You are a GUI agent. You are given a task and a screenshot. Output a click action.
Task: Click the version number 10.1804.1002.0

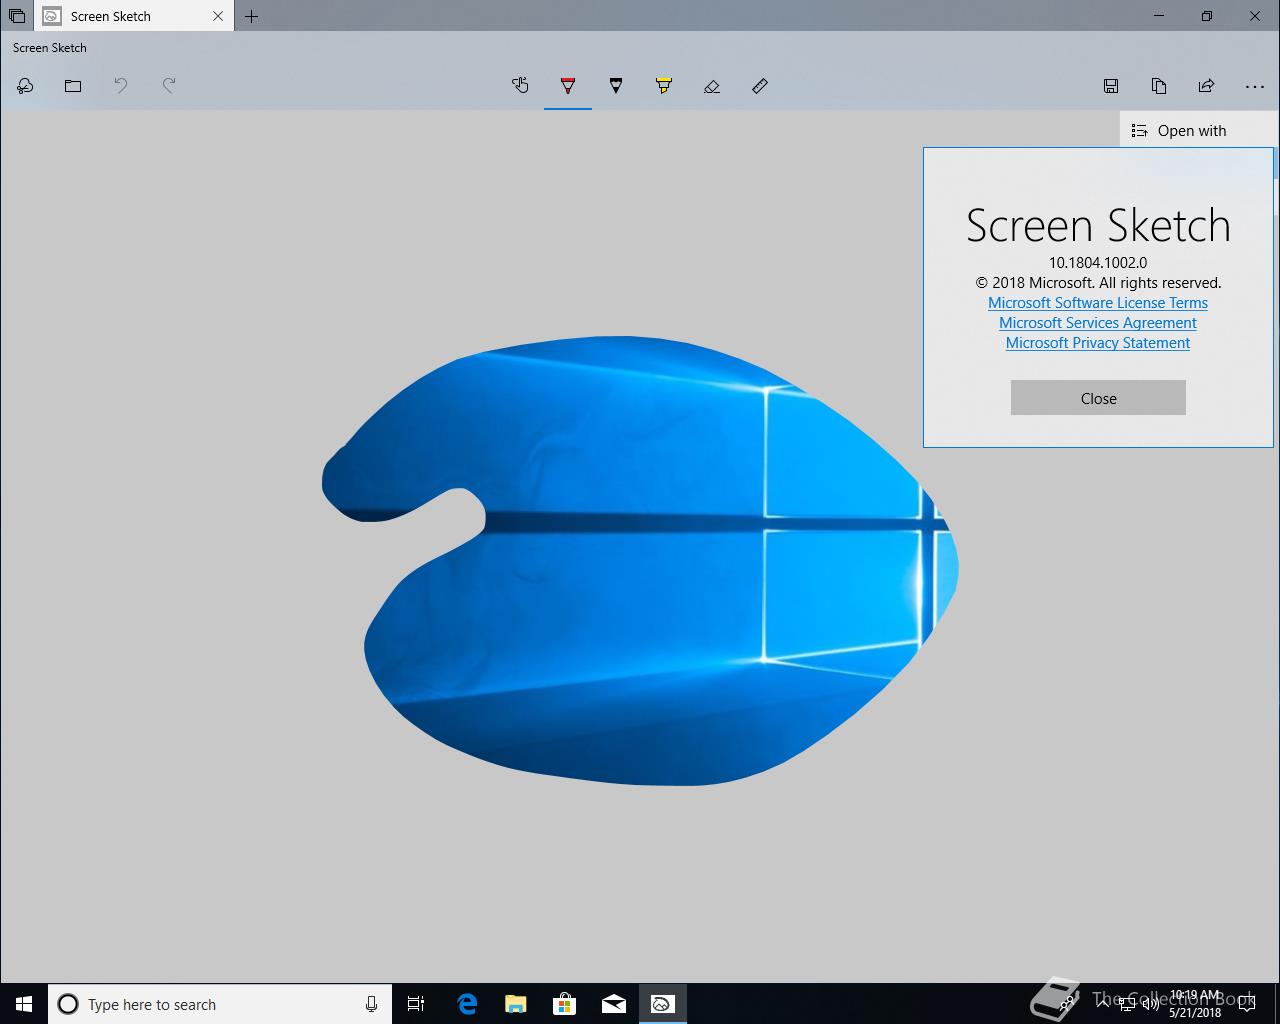click(x=1098, y=263)
